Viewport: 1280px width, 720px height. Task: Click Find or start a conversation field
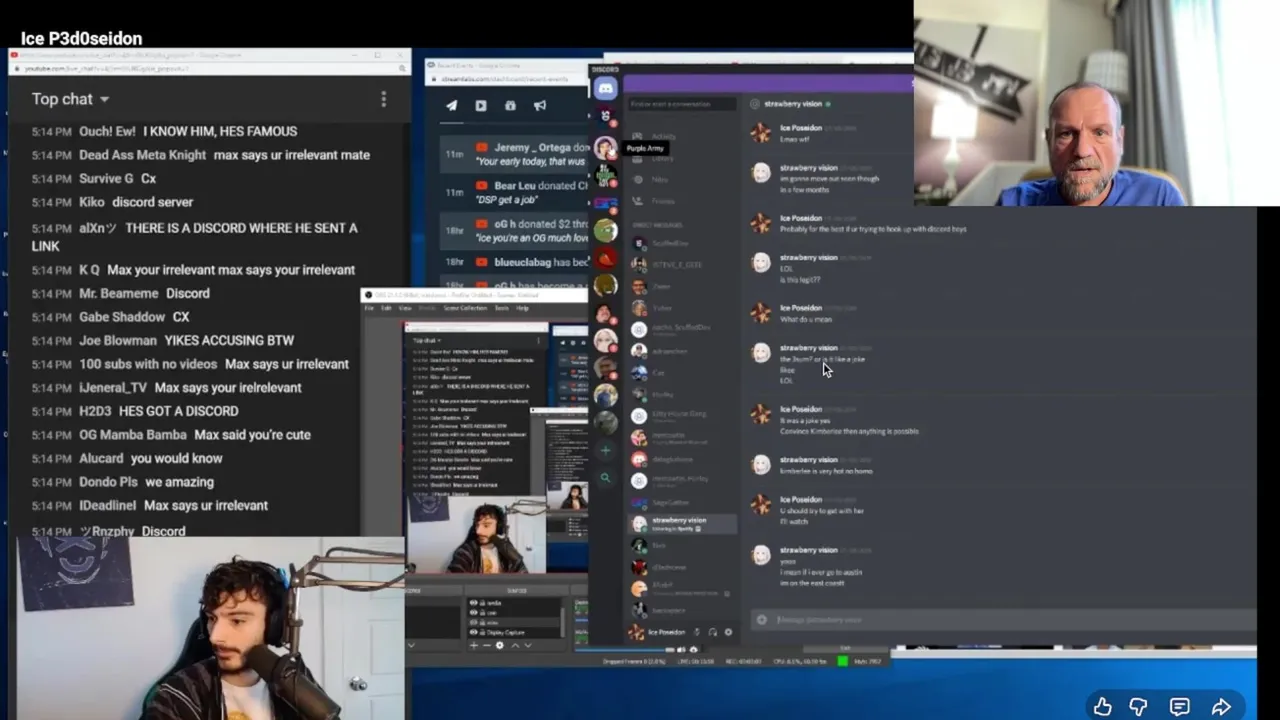point(683,104)
